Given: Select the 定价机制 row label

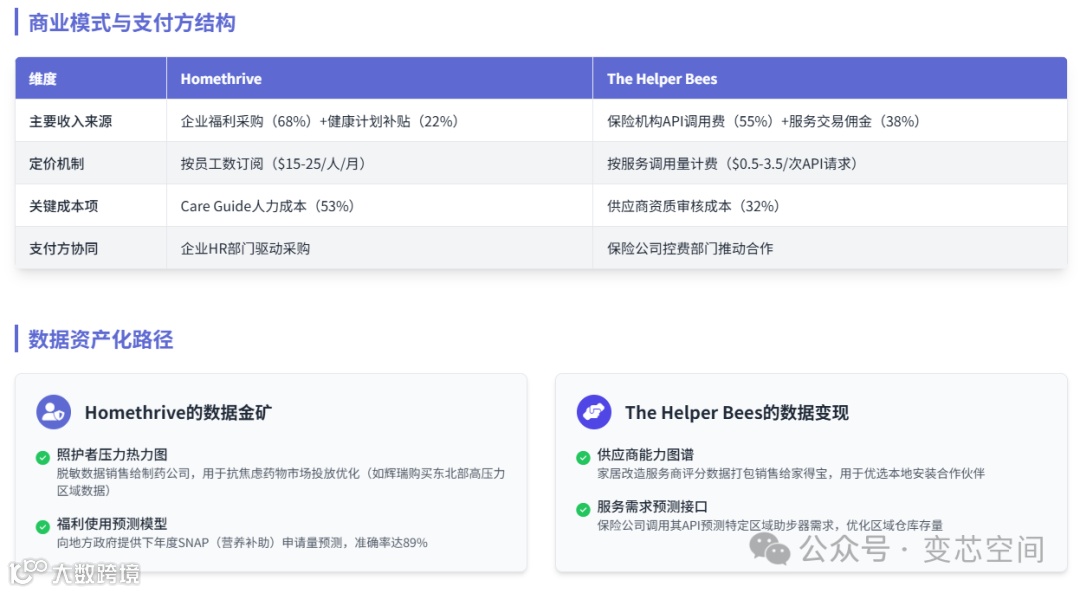Looking at the screenshot, I should point(56,164).
